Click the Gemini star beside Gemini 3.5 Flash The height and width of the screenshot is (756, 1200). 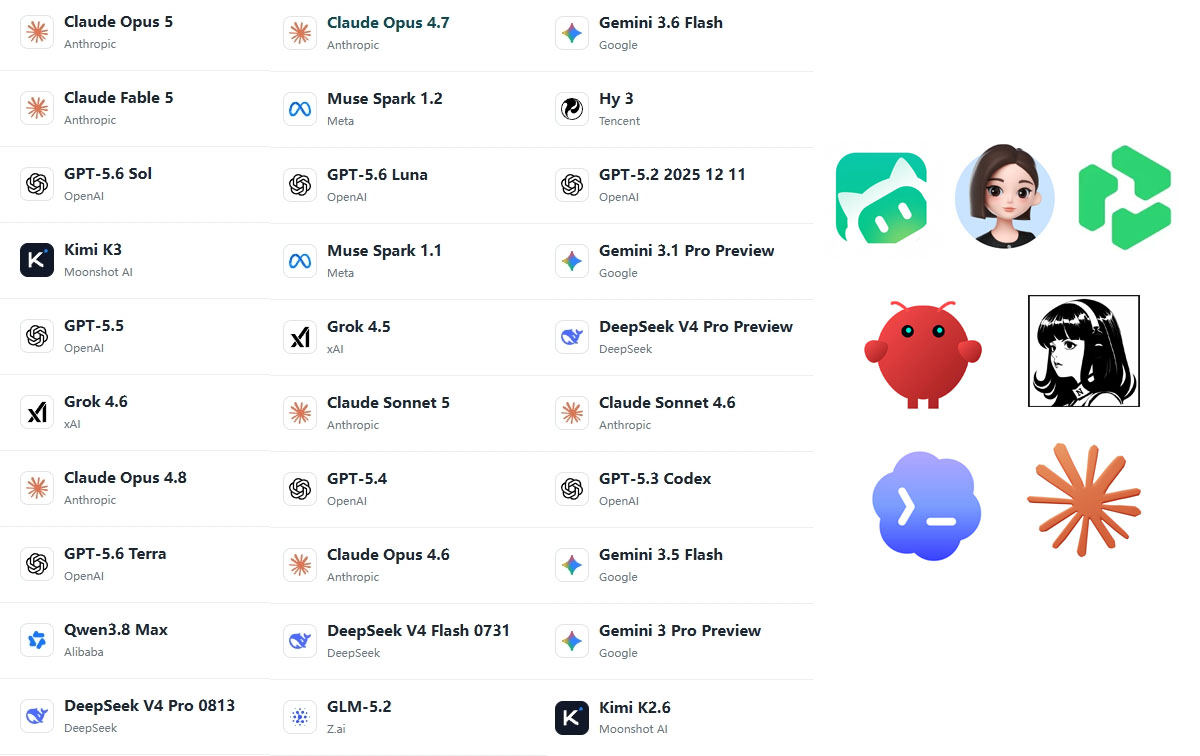[572, 564]
